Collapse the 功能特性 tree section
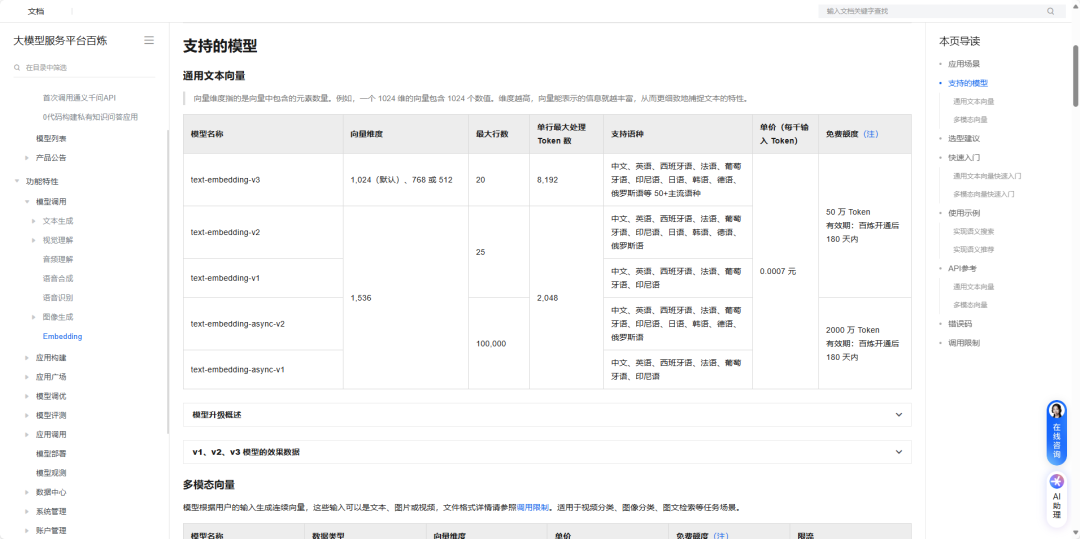The height and width of the screenshot is (539, 1080). pyautogui.click(x=17, y=181)
